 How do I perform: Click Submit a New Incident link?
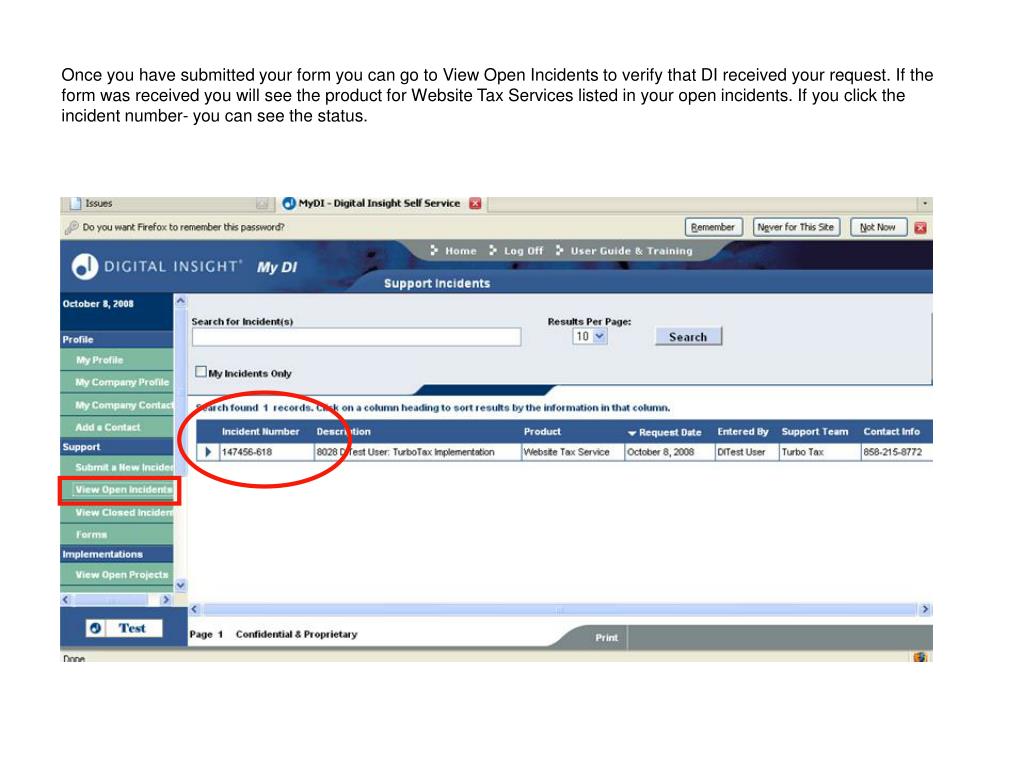(124, 468)
